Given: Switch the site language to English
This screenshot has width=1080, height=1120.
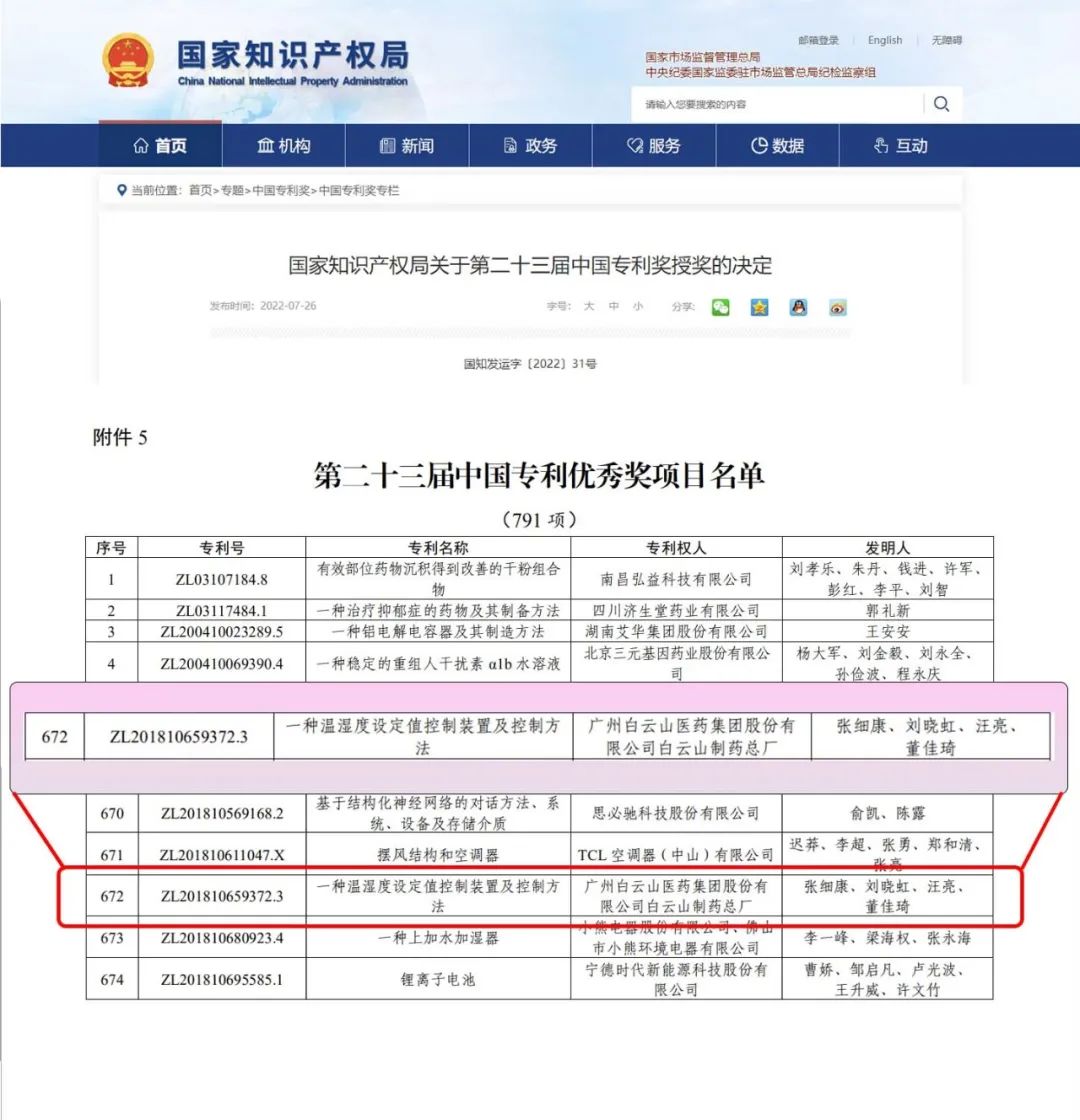Looking at the screenshot, I should 884,40.
